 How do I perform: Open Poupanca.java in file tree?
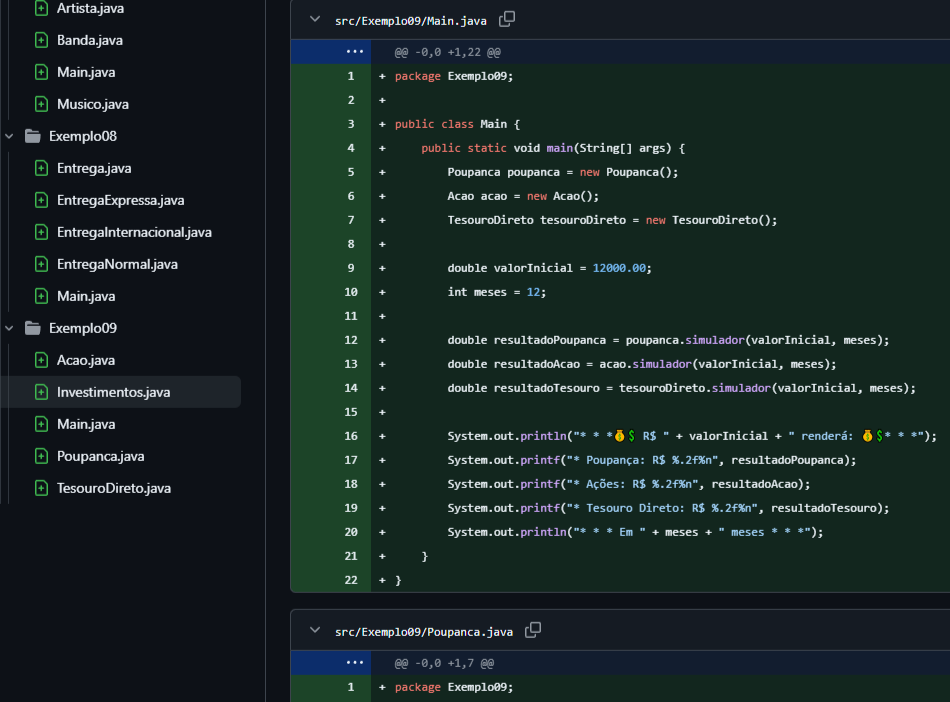pyautogui.click(x=101, y=457)
